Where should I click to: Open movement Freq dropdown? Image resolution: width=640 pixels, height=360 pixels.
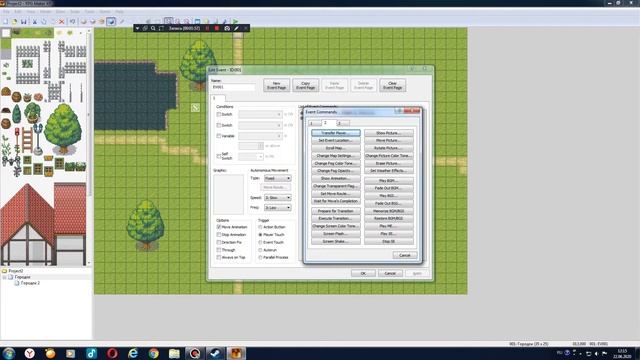point(278,208)
